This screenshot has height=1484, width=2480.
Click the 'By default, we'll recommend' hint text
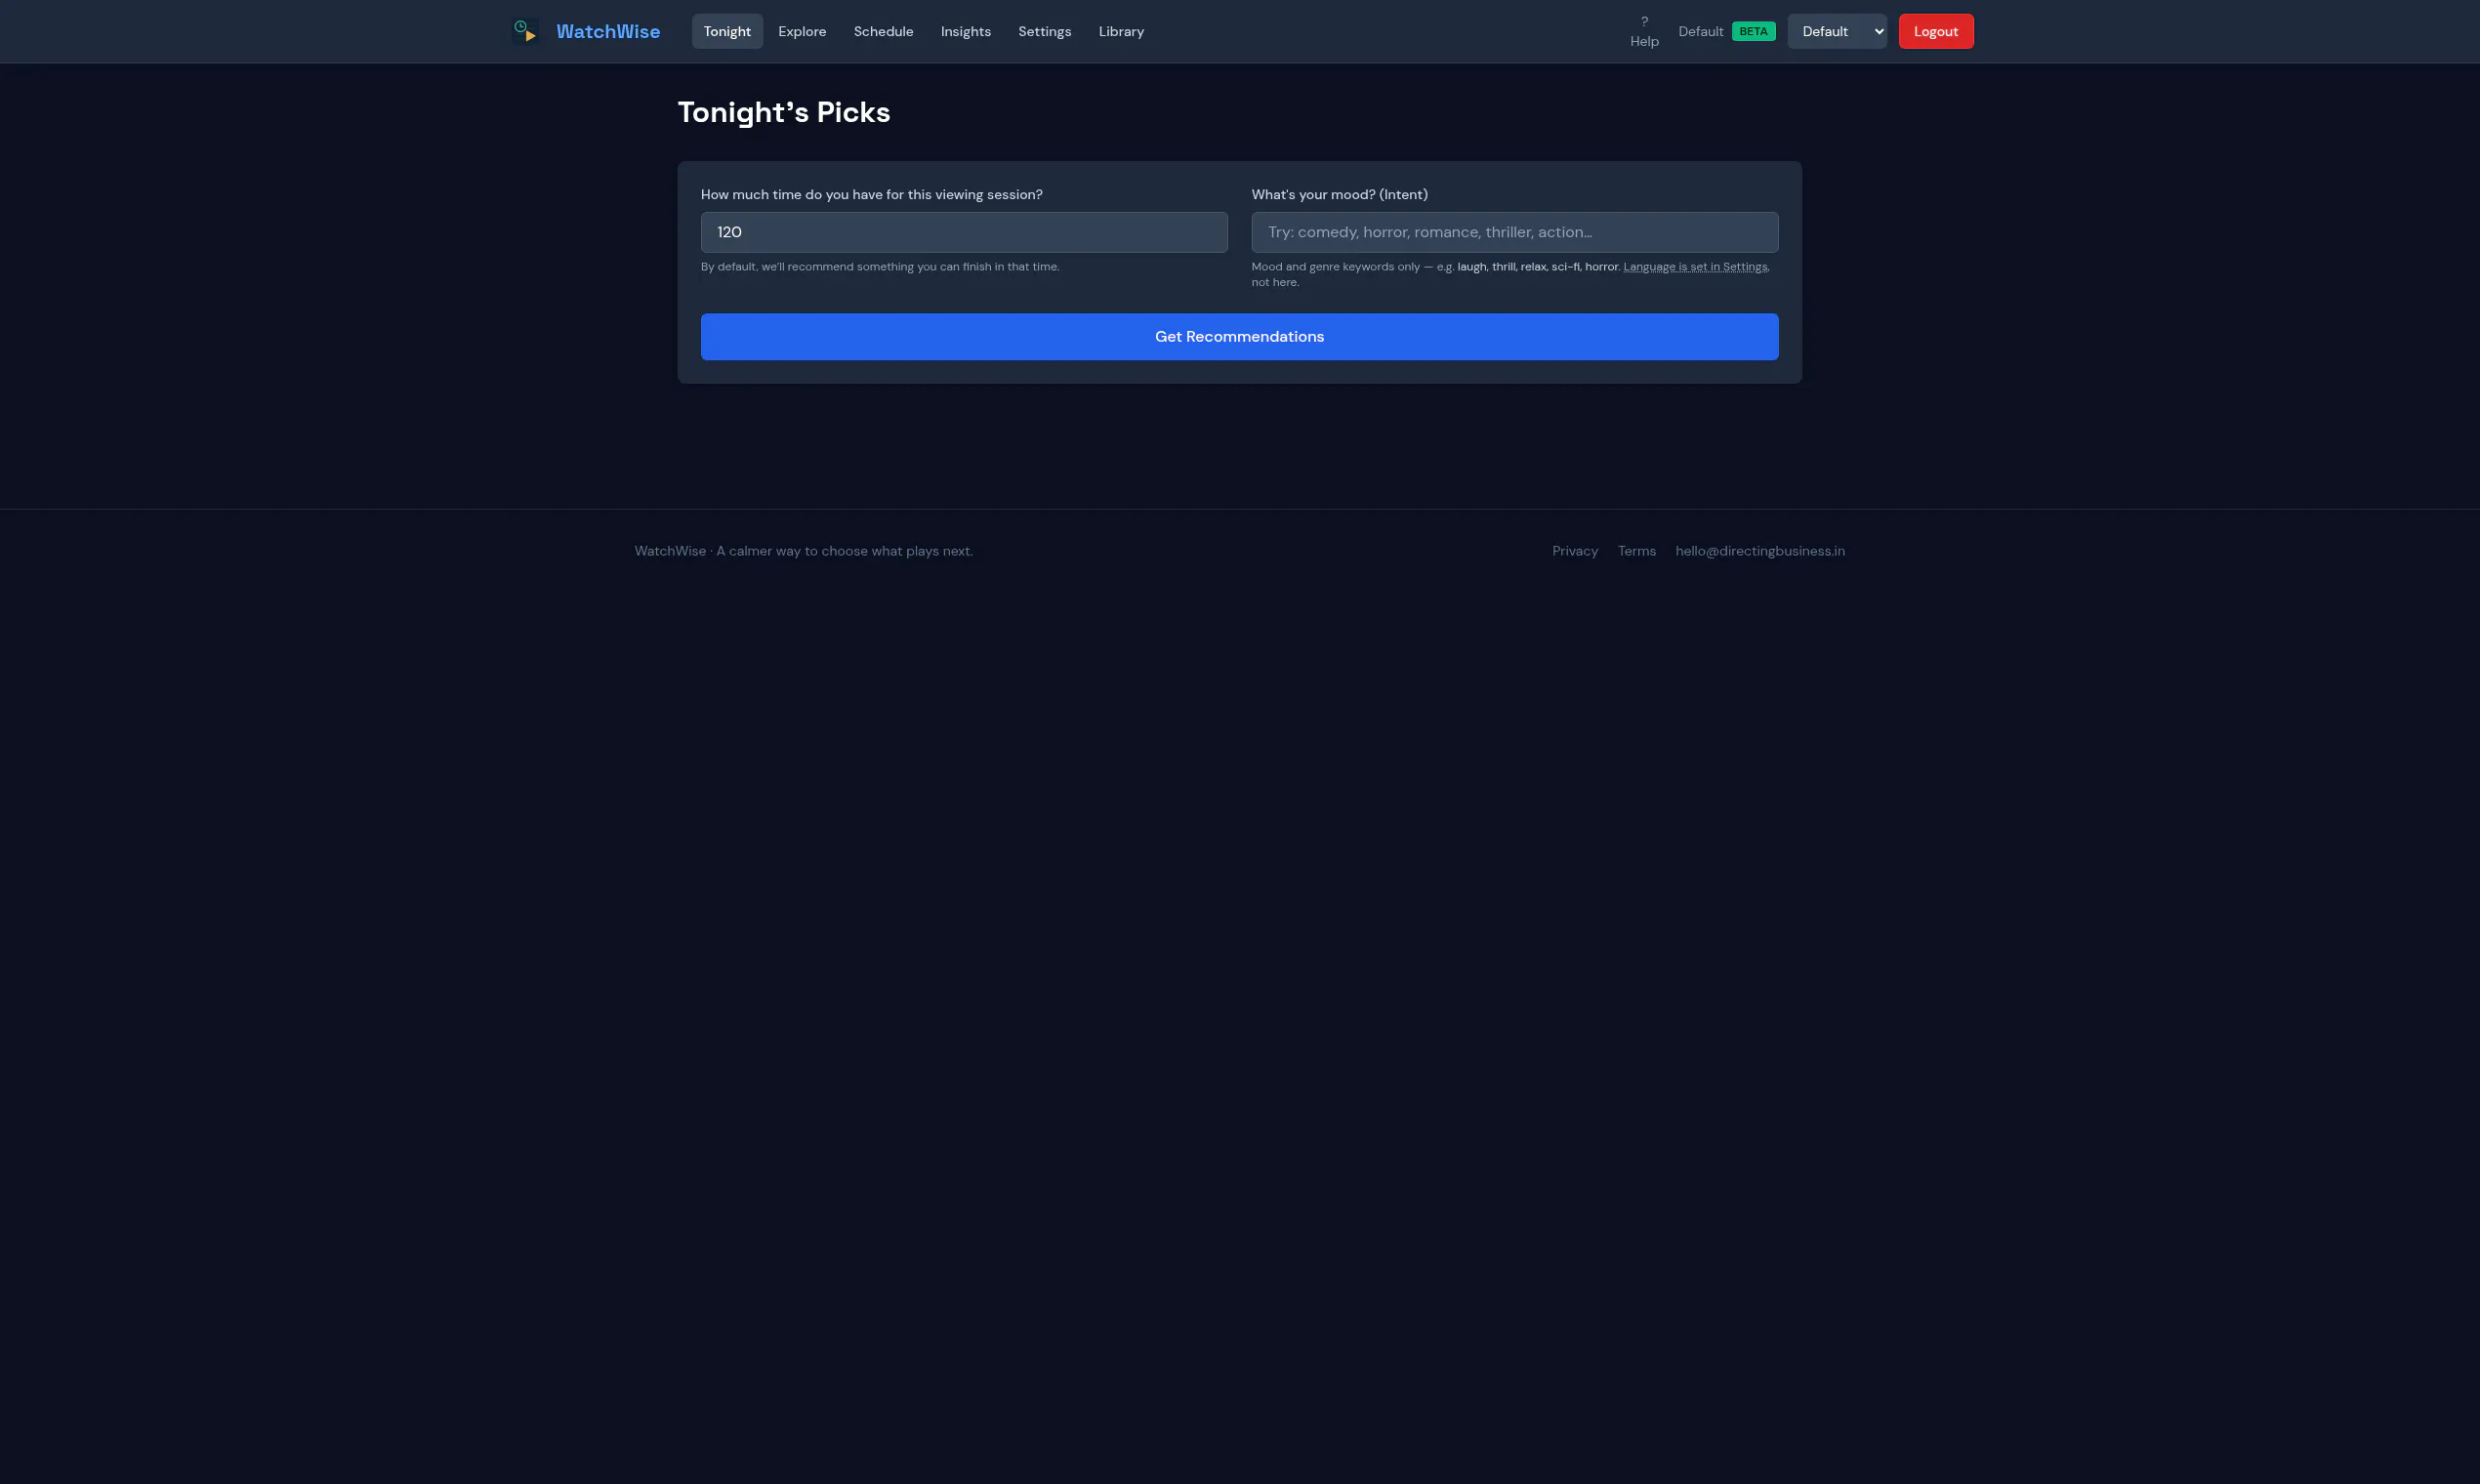(880, 267)
